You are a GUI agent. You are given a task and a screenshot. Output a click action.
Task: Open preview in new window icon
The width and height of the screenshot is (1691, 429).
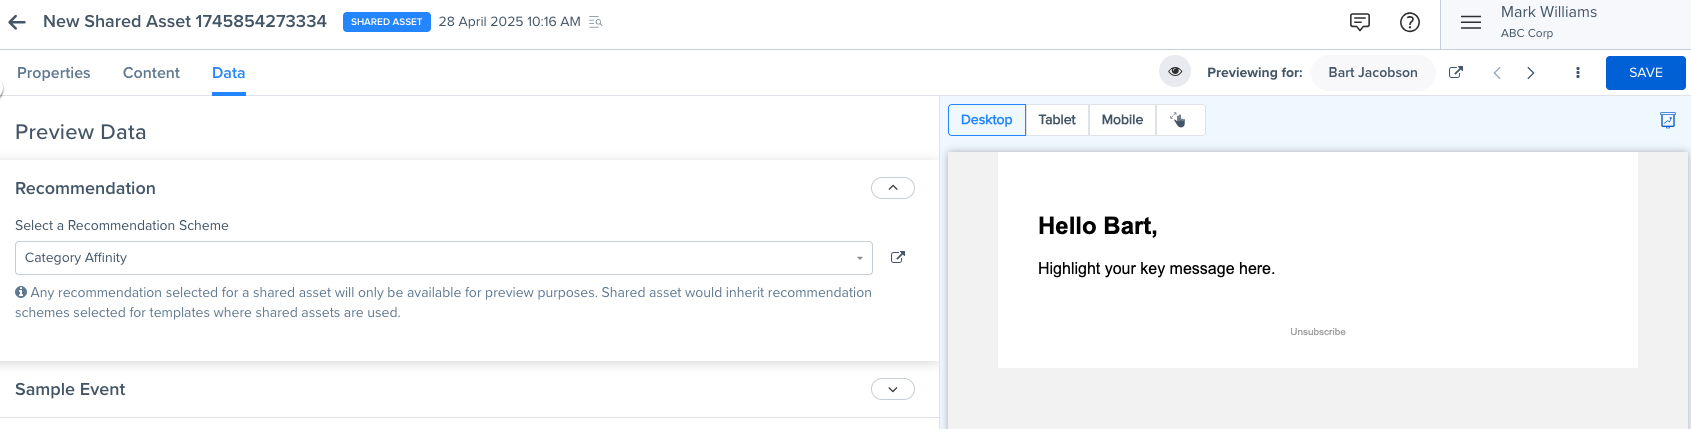pyautogui.click(x=1456, y=72)
